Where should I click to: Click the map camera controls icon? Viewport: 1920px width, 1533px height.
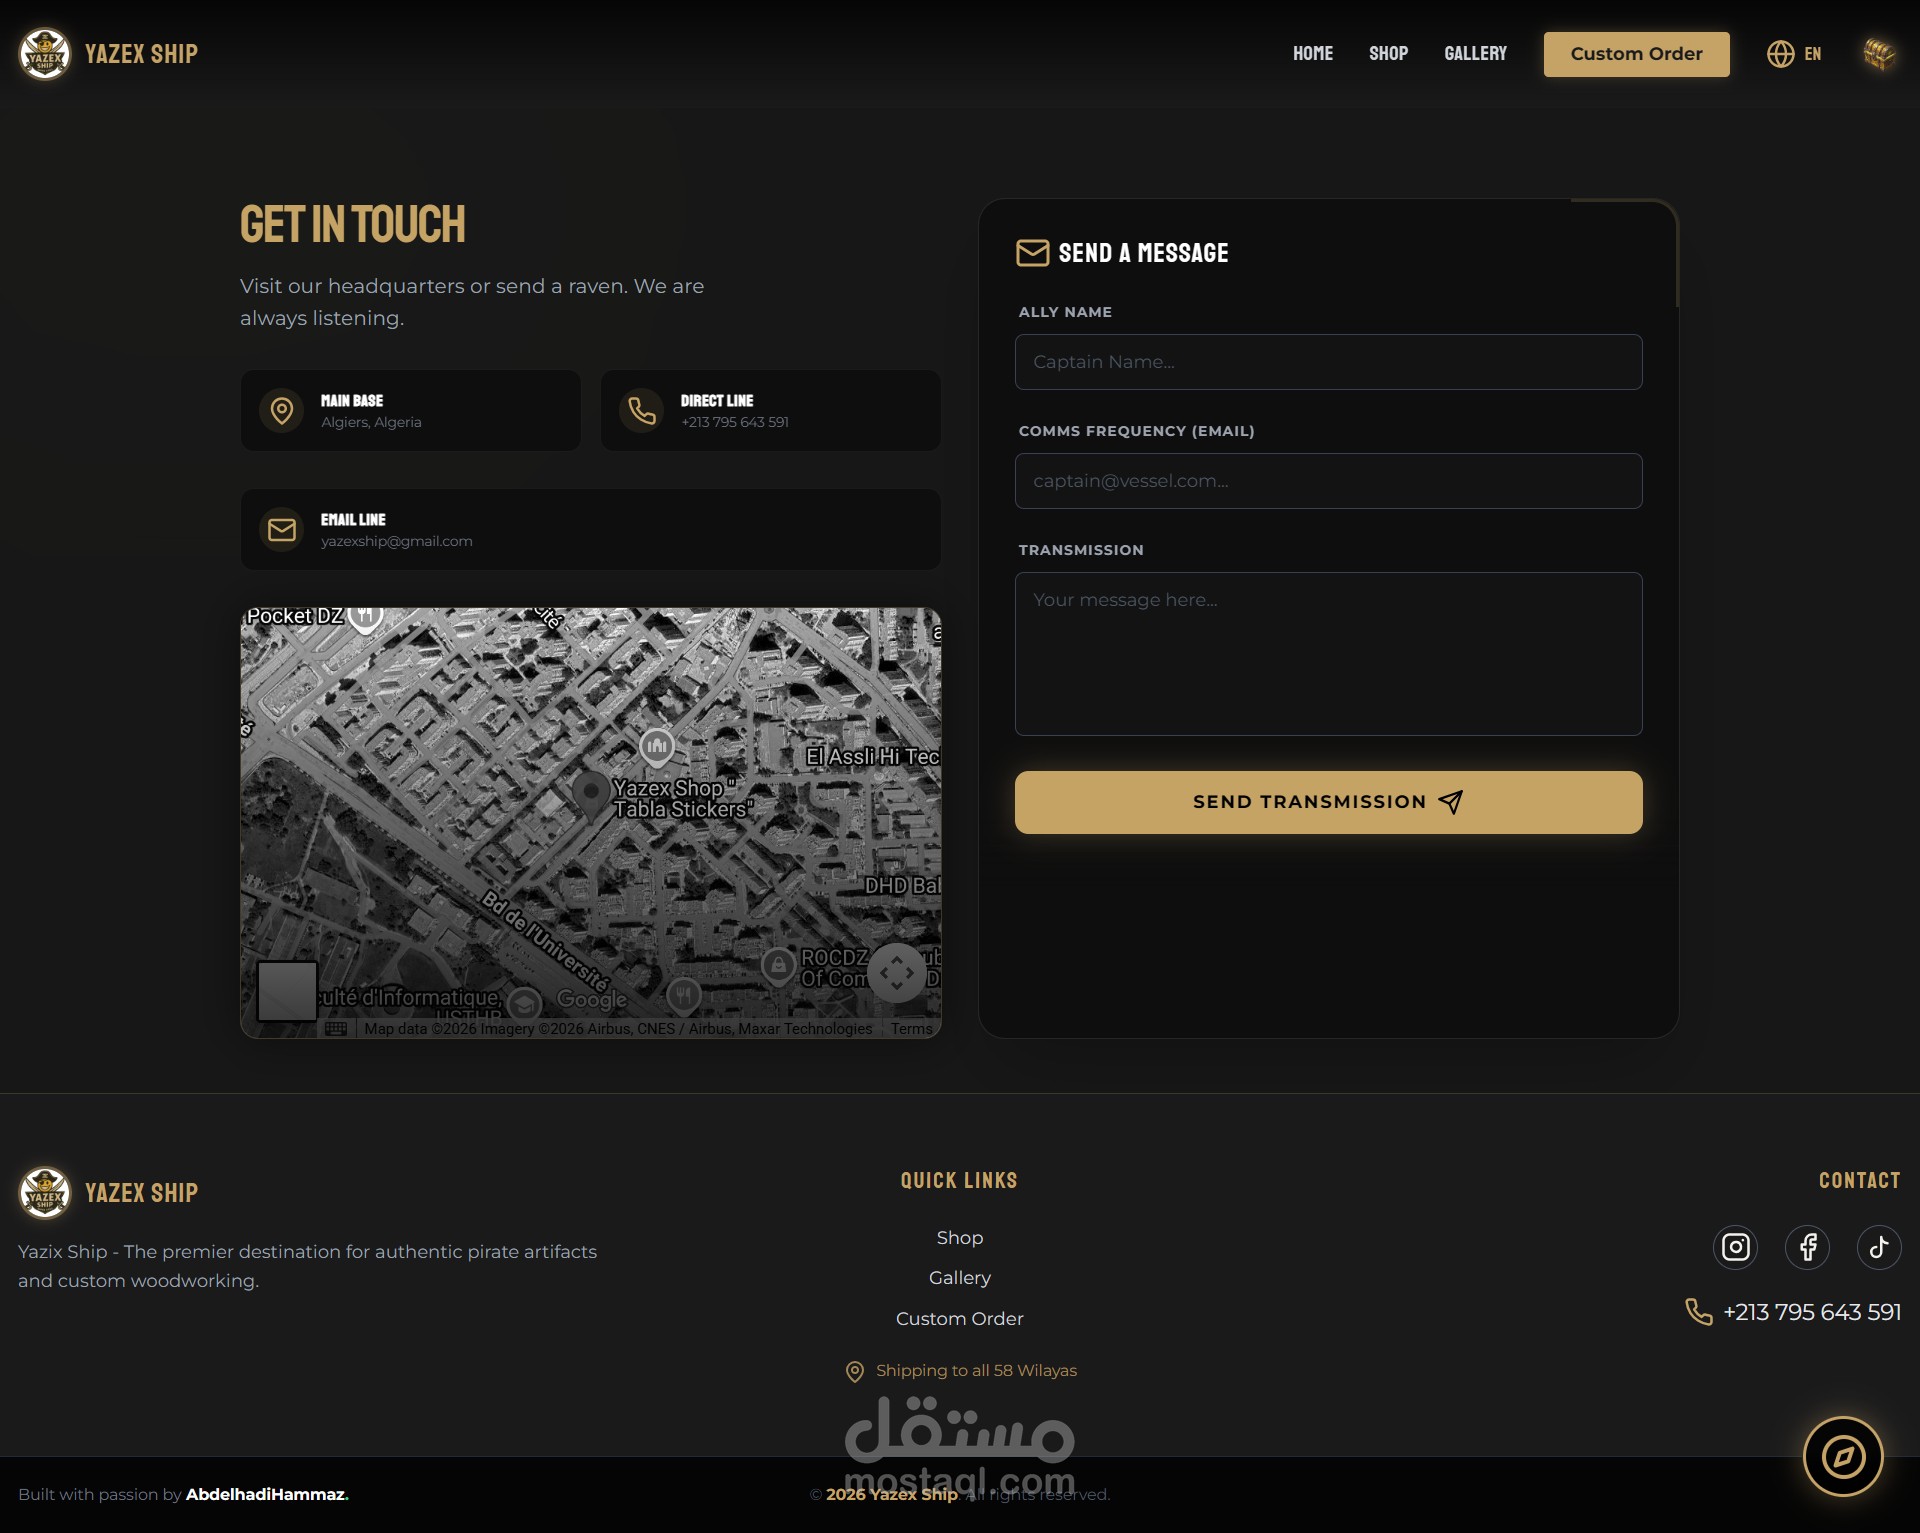coord(897,972)
